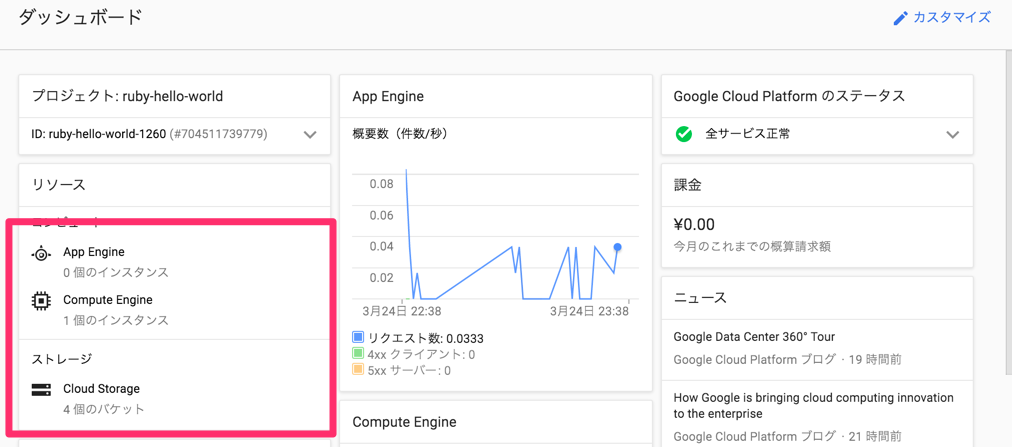Click the 4 個のバケット text
The height and width of the screenshot is (447, 1012).
(104, 409)
